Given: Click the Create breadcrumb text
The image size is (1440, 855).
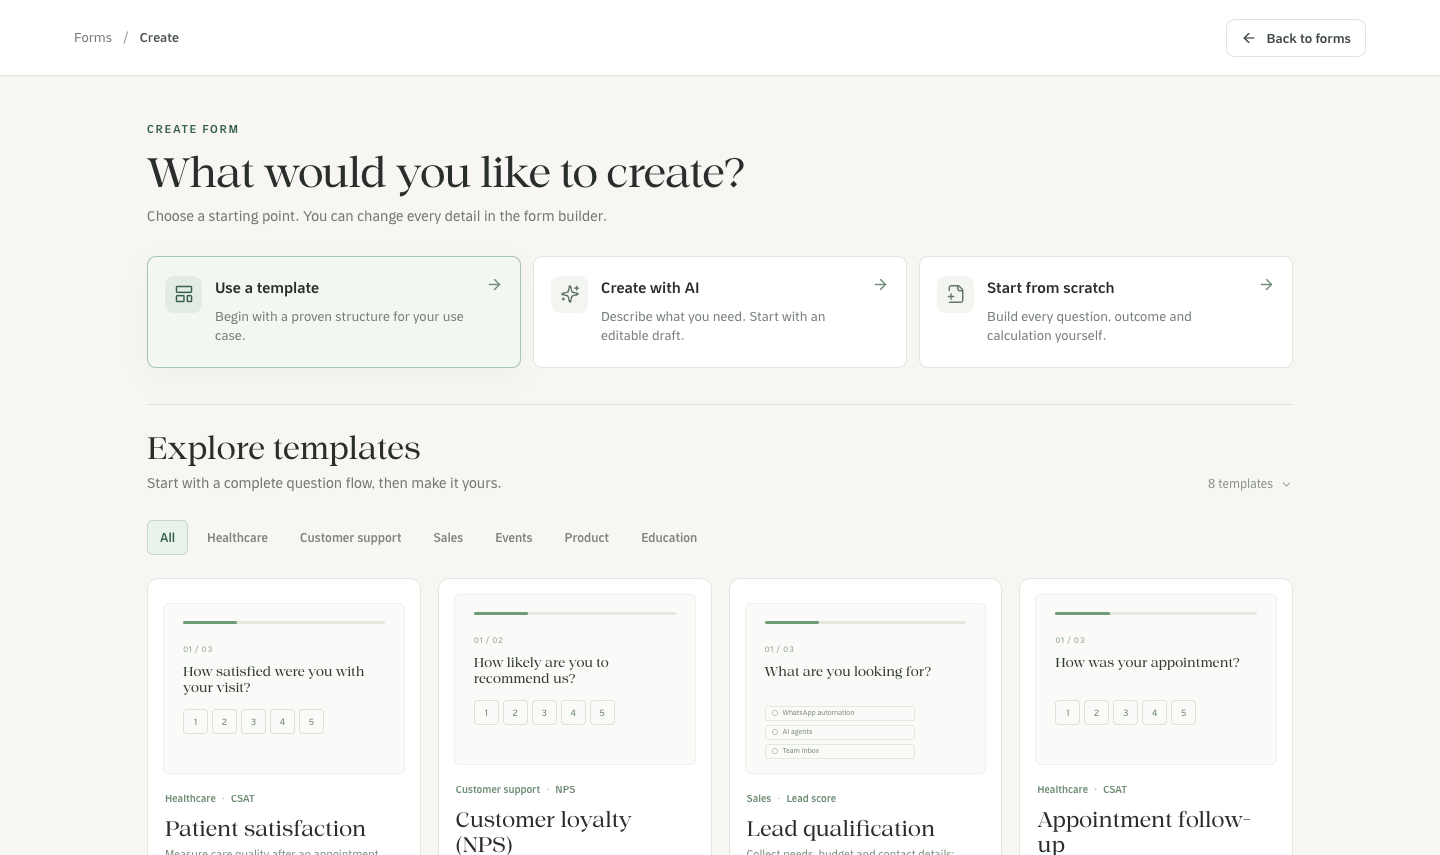Looking at the screenshot, I should pyautogui.click(x=159, y=38).
